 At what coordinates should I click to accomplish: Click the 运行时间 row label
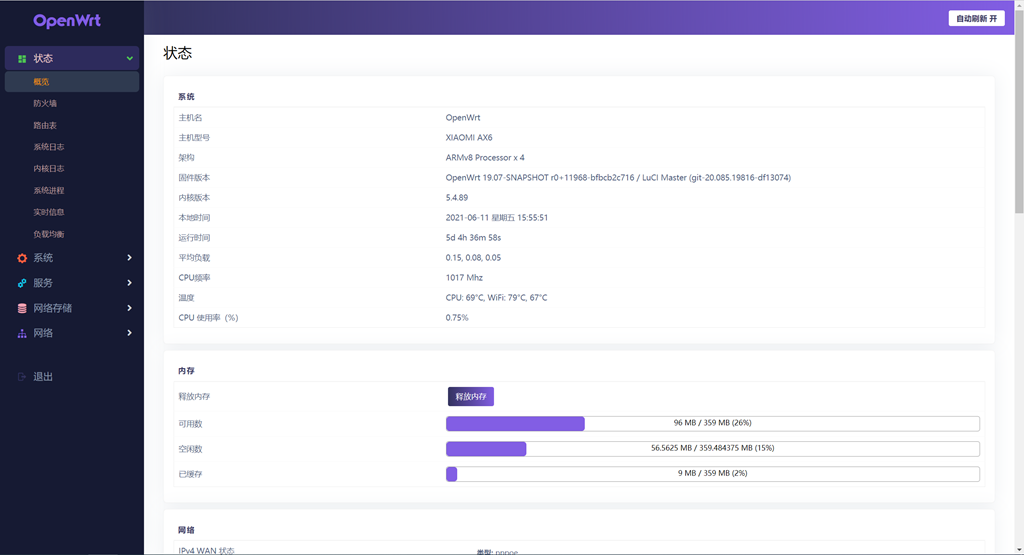click(x=194, y=238)
